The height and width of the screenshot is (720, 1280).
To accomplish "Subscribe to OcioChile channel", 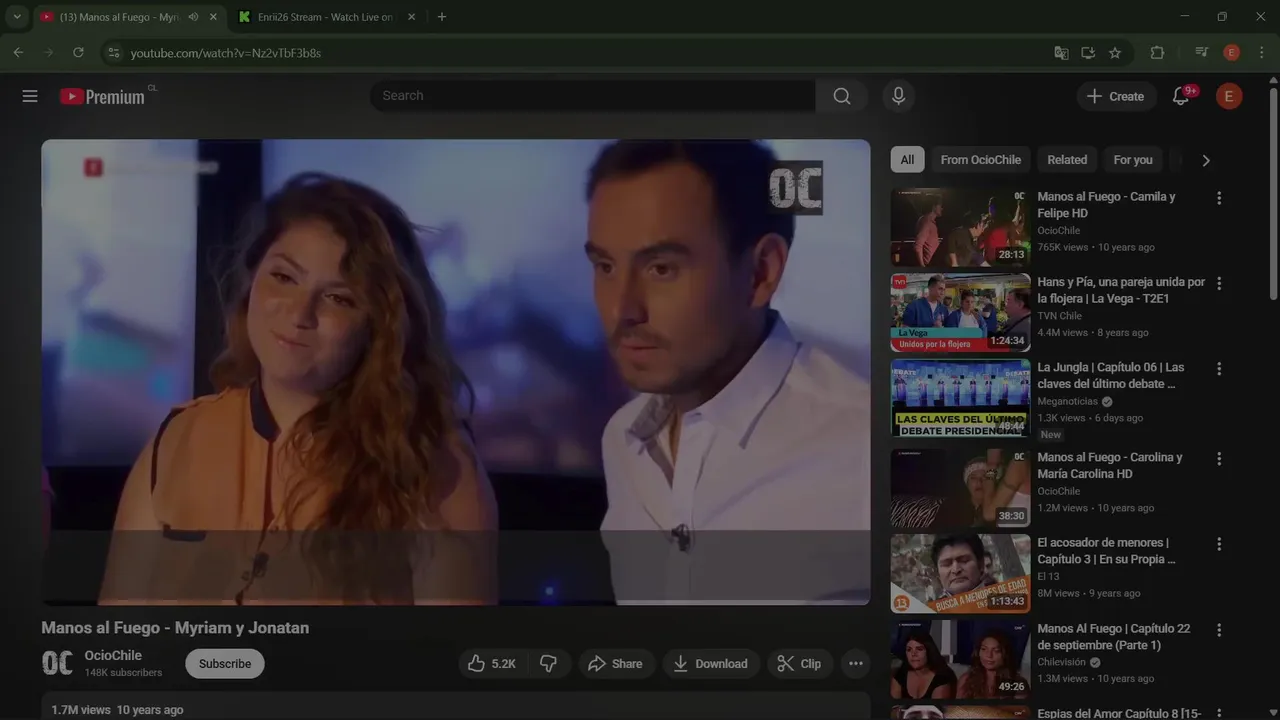I will coord(225,663).
